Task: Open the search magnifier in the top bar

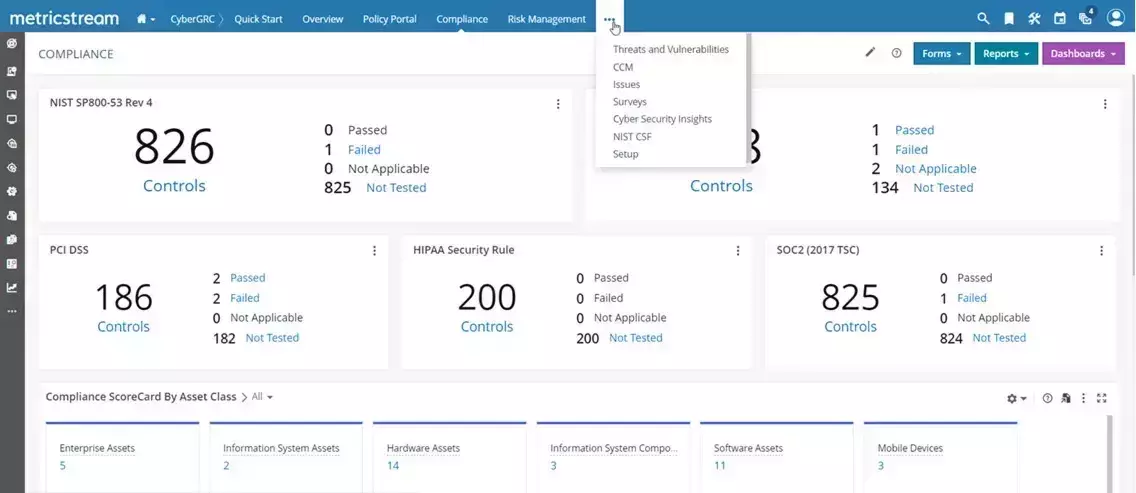Action: point(983,19)
